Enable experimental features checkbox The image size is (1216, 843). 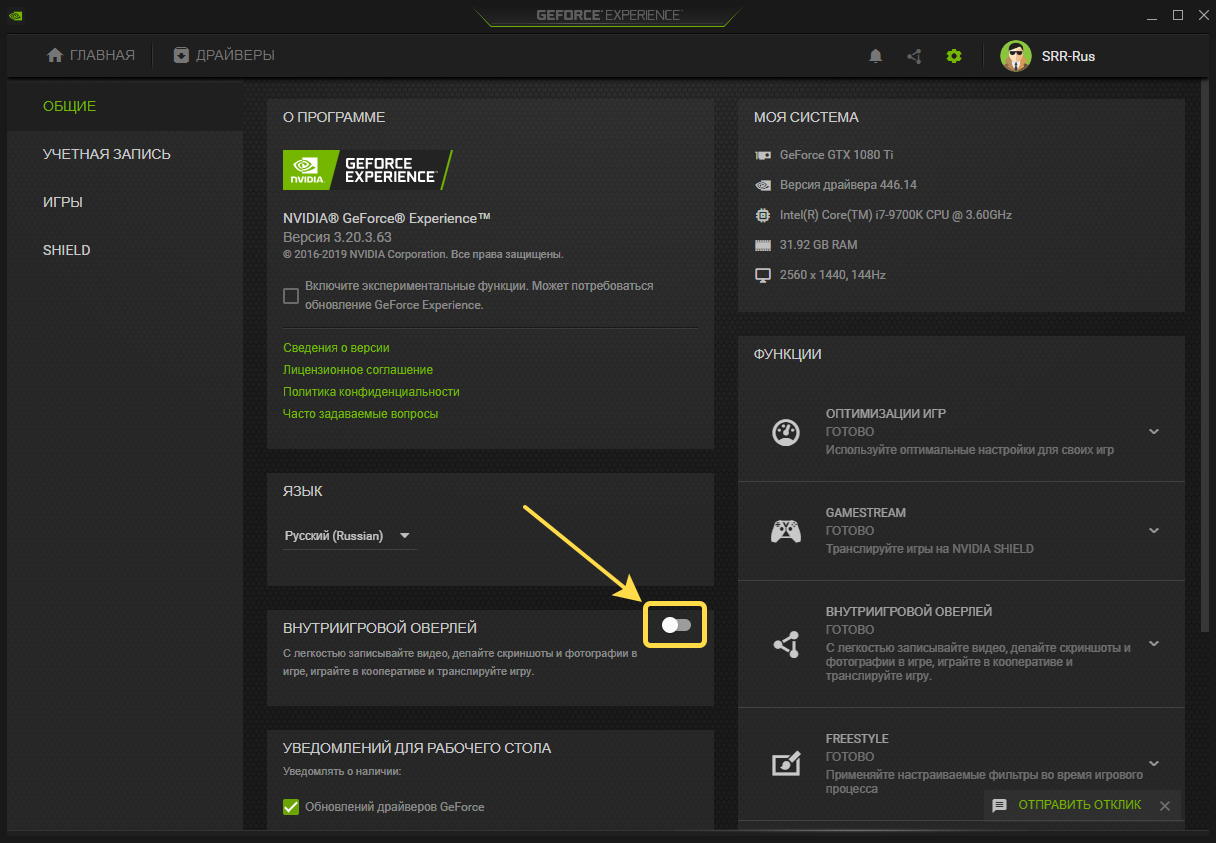click(x=291, y=296)
